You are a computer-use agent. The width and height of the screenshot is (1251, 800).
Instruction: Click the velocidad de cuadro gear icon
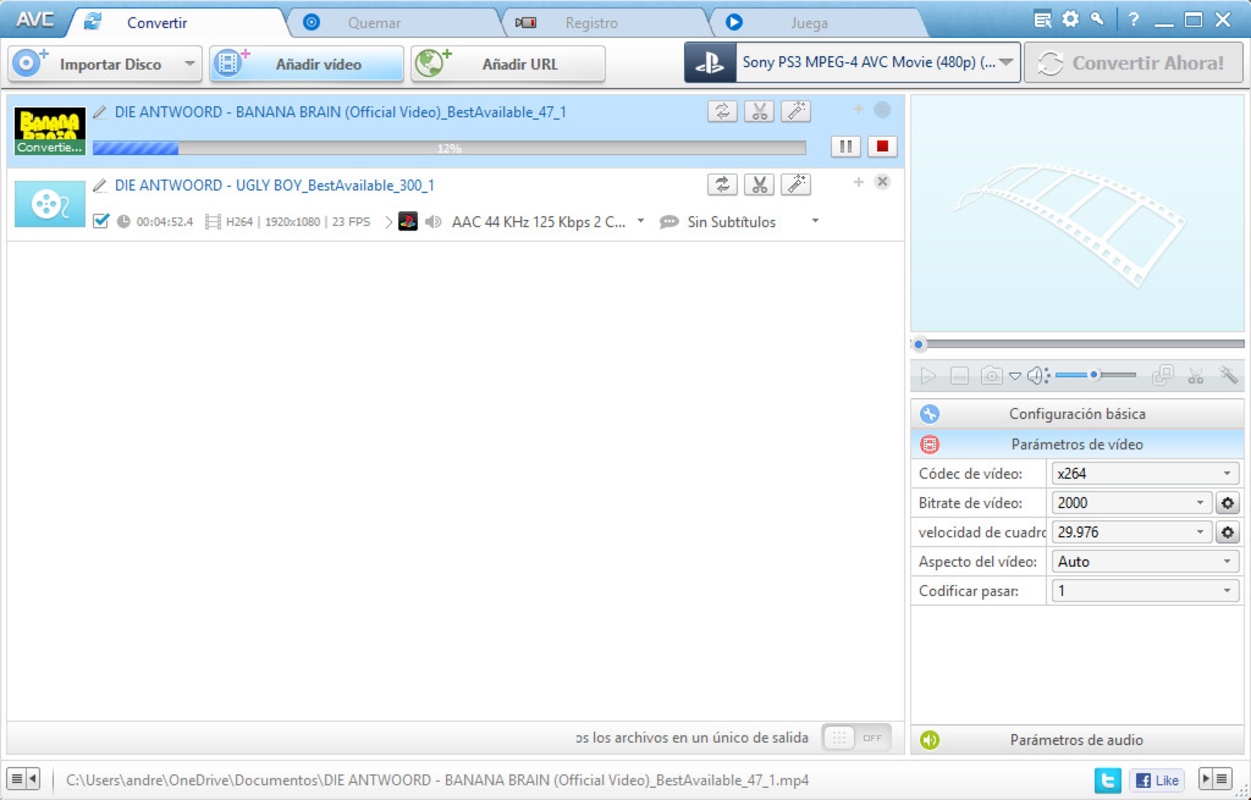(1227, 532)
